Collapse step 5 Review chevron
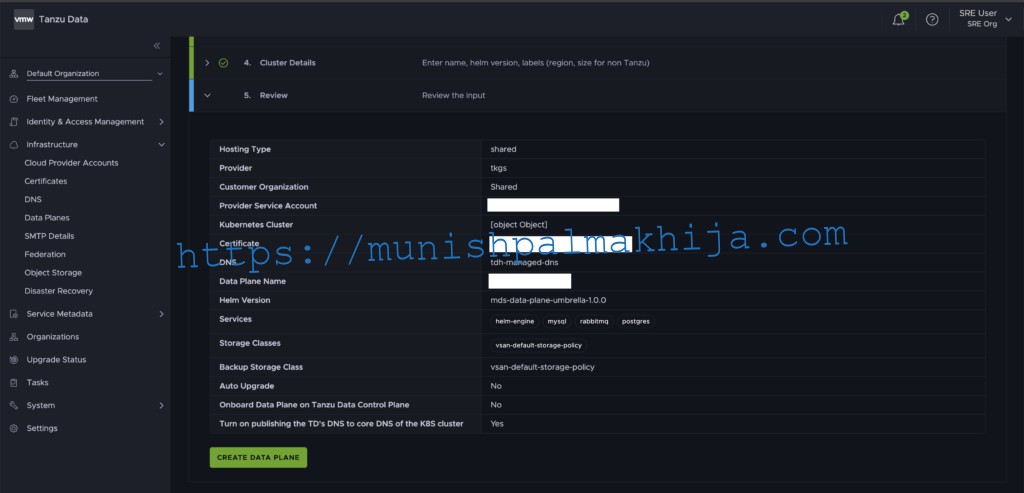Screen dimensions: 1024x493 point(207,95)
